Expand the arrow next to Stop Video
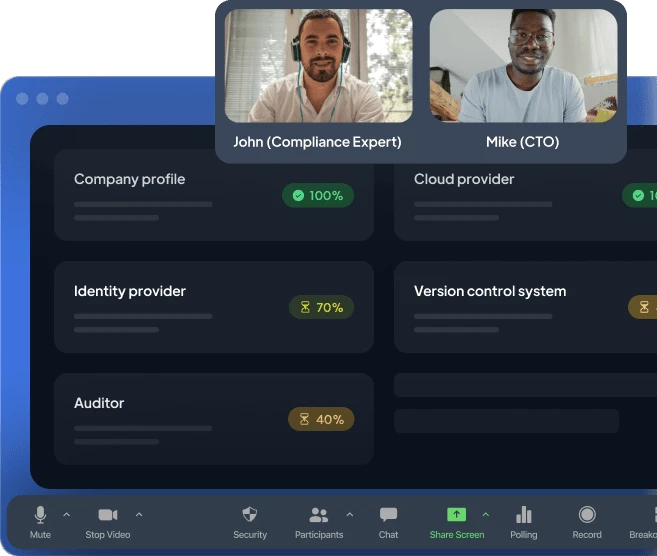This screenshot has height=556, width=657. (x=139, y=515)
